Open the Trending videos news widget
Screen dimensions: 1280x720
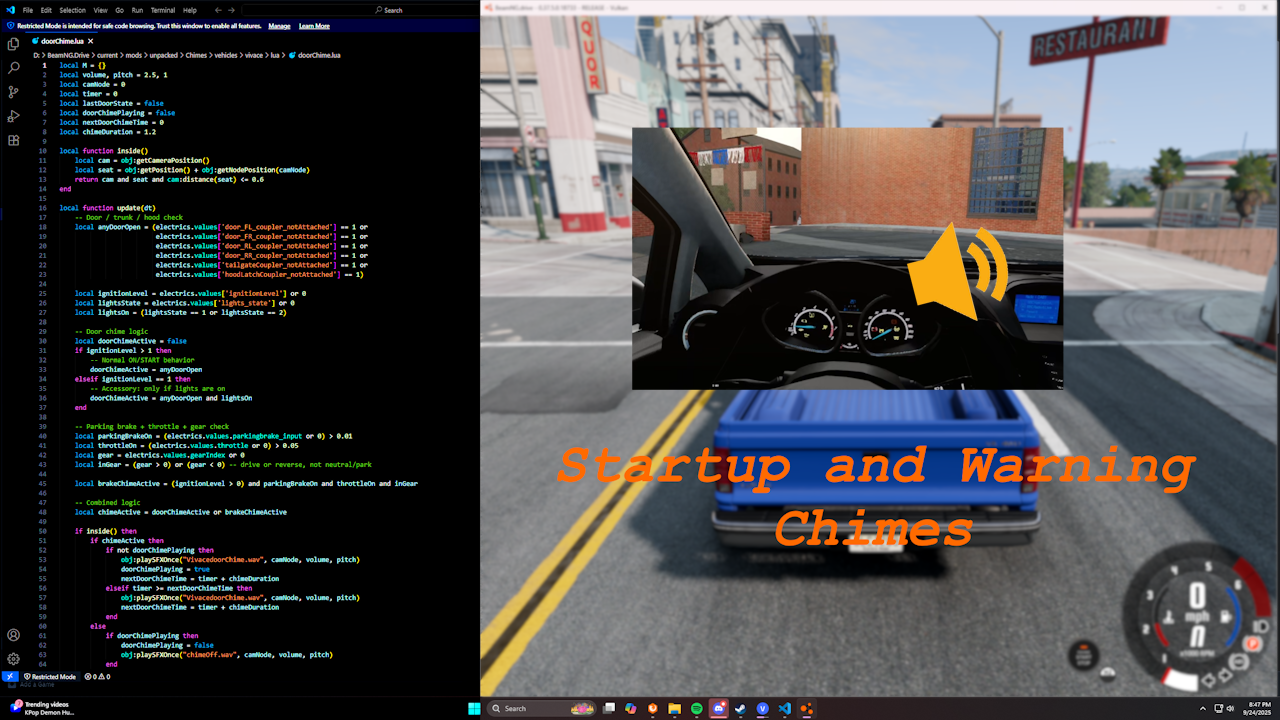point(45,708)
